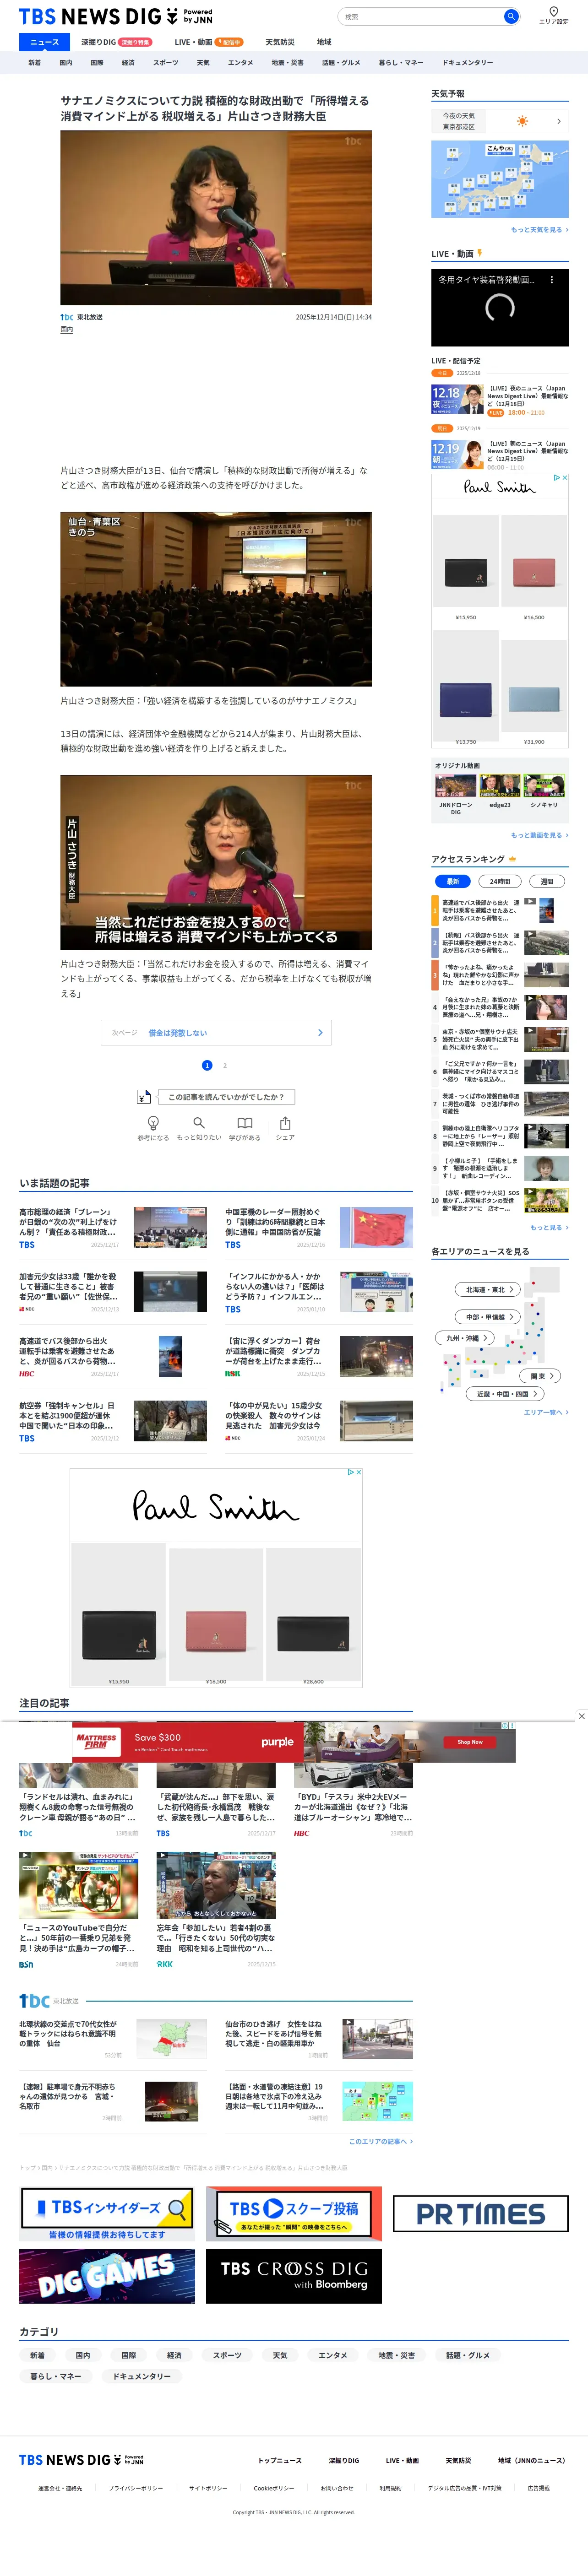Select ドキュメンタリー category pill at bottom
This screenshot has height=2576, width=588.
(142, 2376)
